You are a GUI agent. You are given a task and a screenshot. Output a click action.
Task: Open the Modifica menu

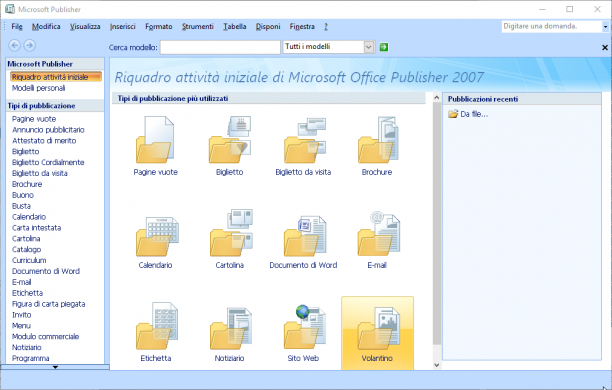click(46, 27)
